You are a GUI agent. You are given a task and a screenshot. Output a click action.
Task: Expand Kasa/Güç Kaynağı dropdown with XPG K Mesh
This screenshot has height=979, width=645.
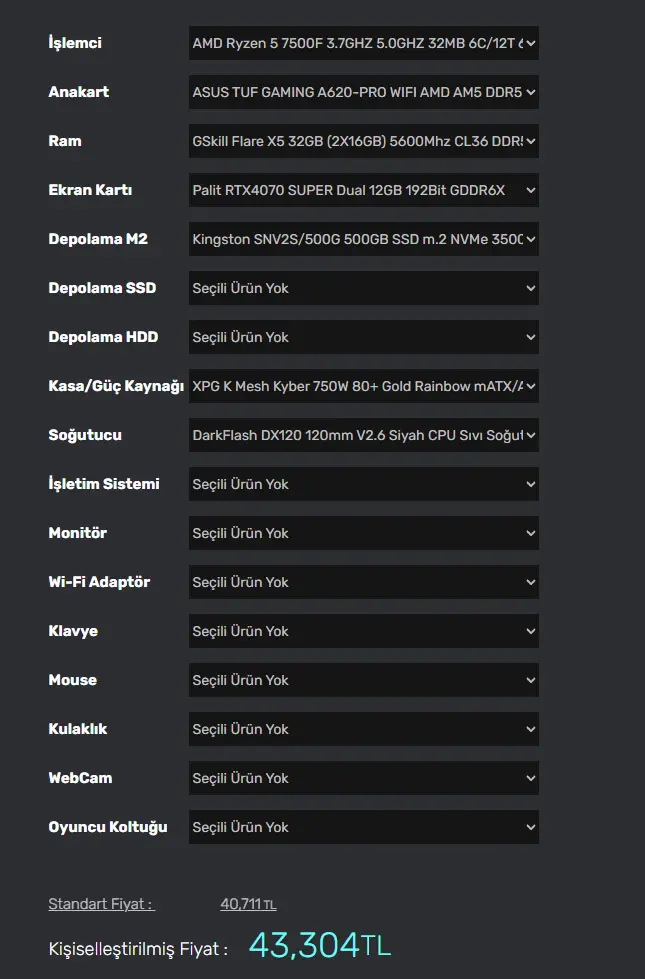click(363, 386)
